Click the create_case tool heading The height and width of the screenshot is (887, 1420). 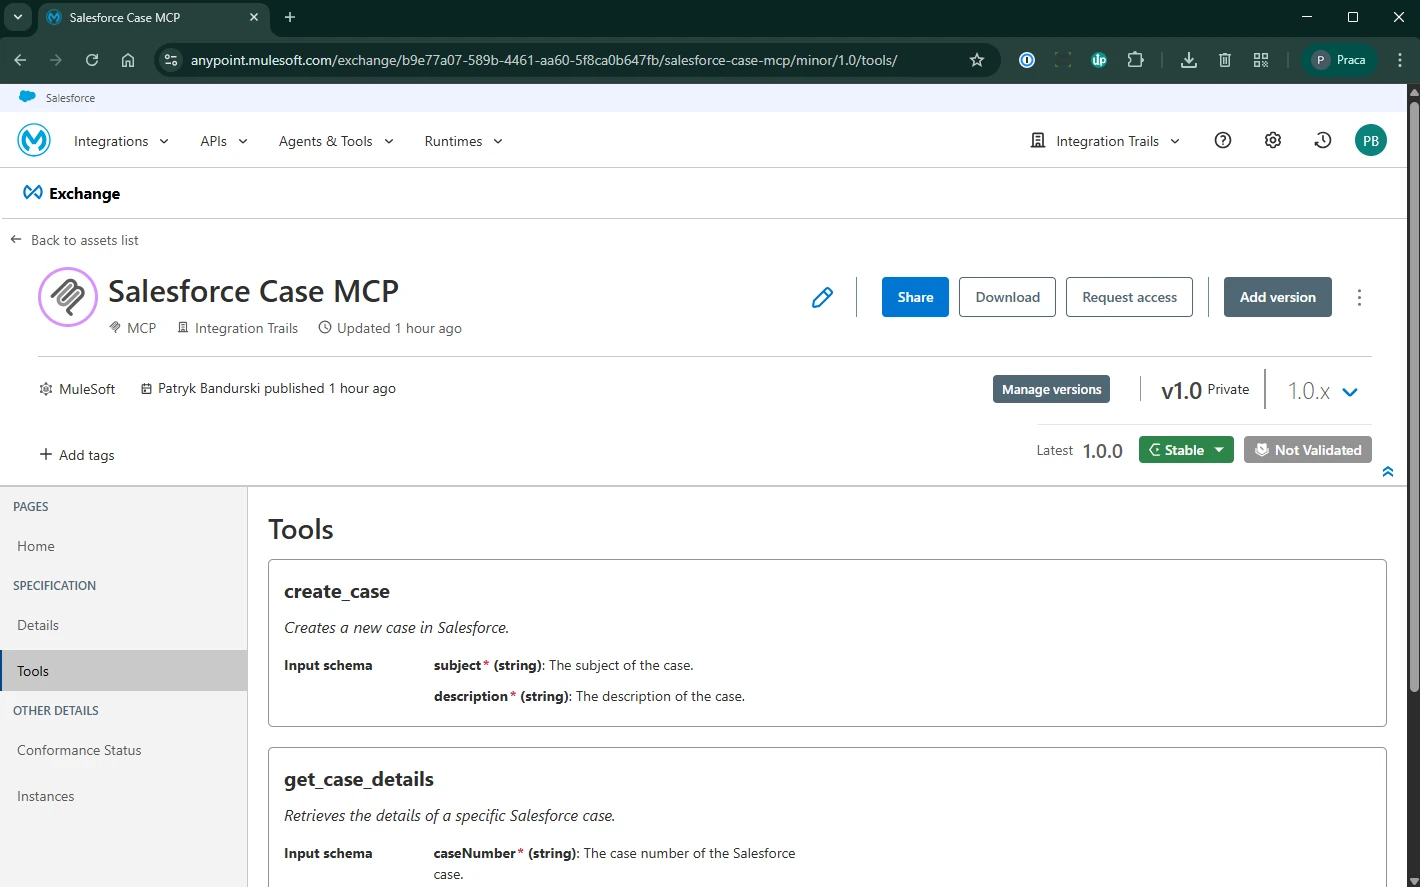[x=337, y=592]
